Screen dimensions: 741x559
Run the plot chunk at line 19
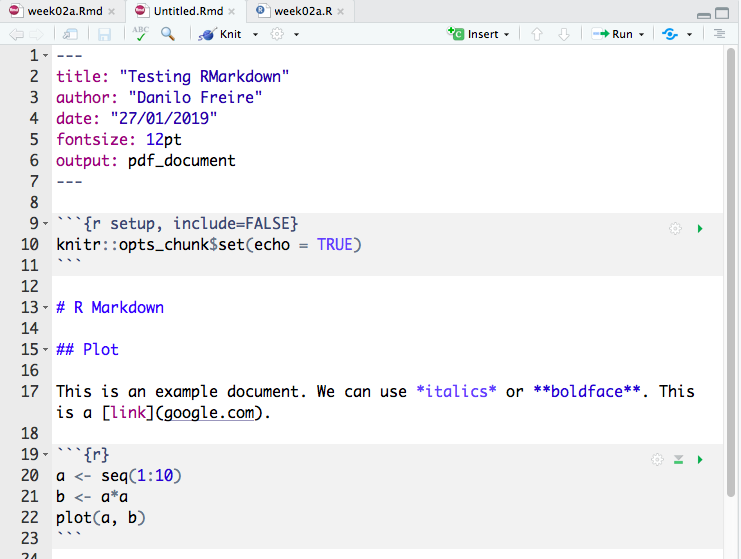pos(700,459)
